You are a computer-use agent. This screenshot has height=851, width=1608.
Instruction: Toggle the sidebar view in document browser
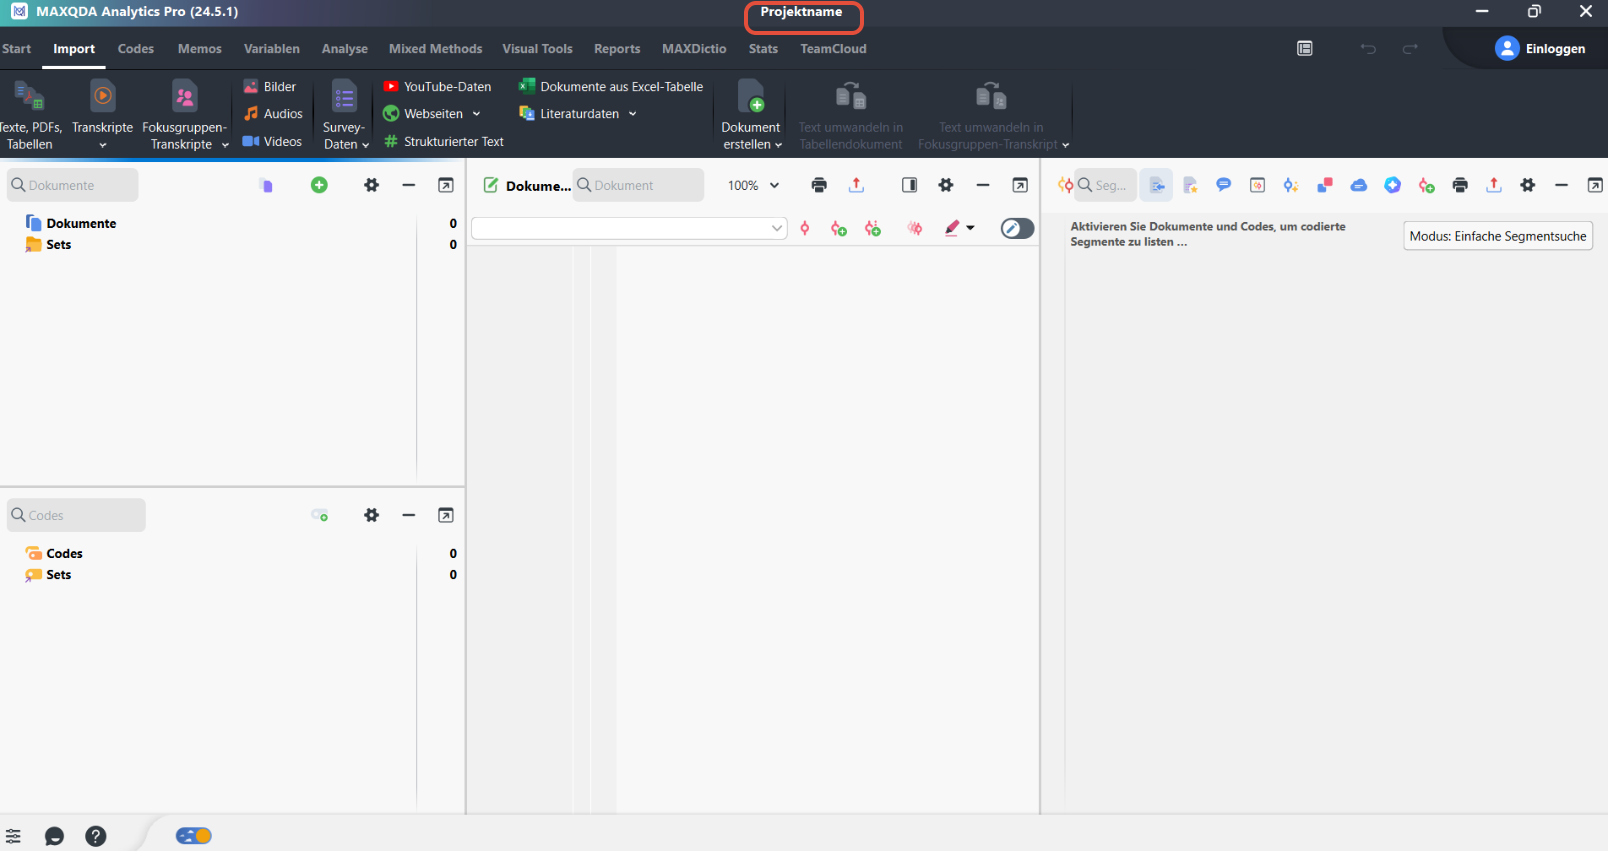(x=909, y=185)
